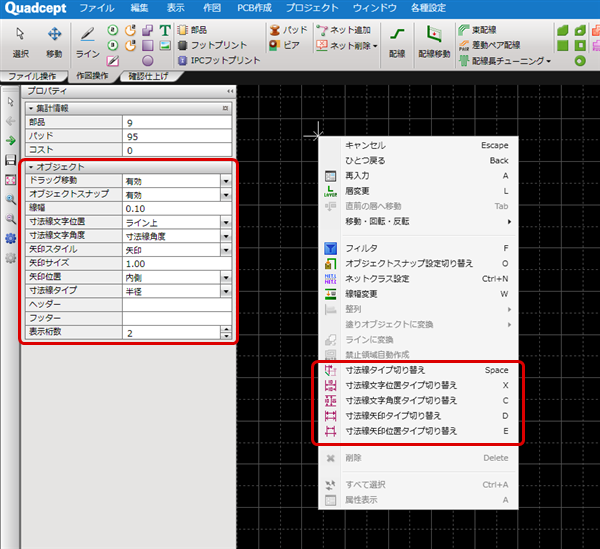Select 差動ペア配線 differential pair routing
This screenshot has height=549, width=600.
click(489, 45)
